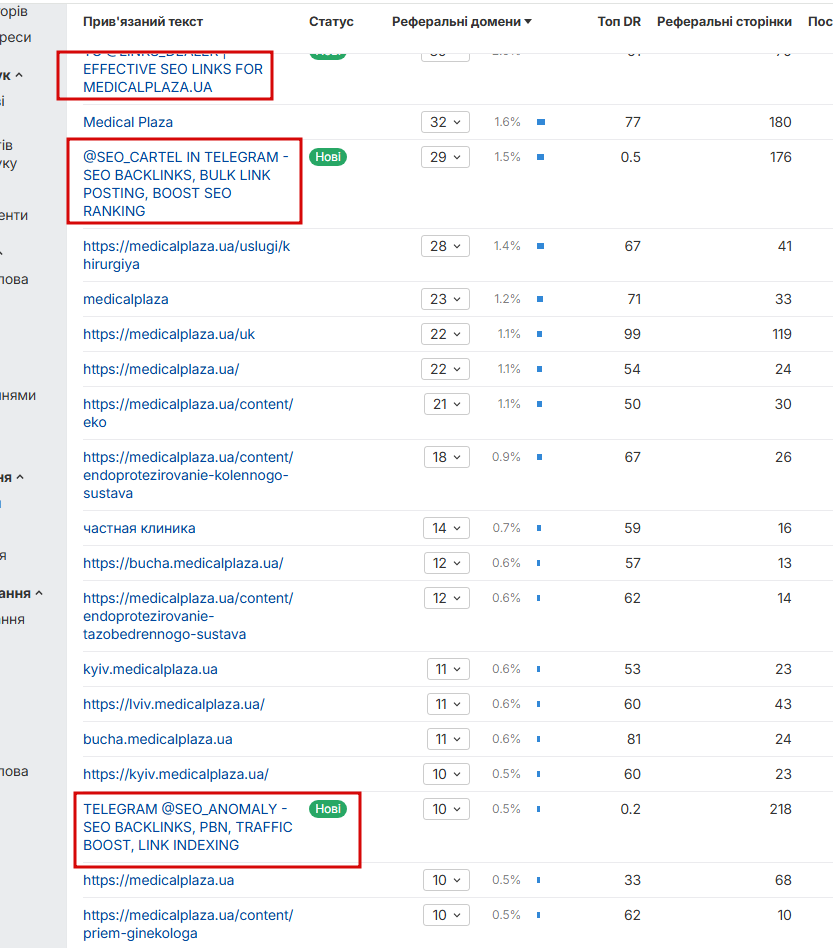Image resolution: width=833 pixels, height=948 pixels.
Task: Click Top DR value 99
Action: click(632, 334)
